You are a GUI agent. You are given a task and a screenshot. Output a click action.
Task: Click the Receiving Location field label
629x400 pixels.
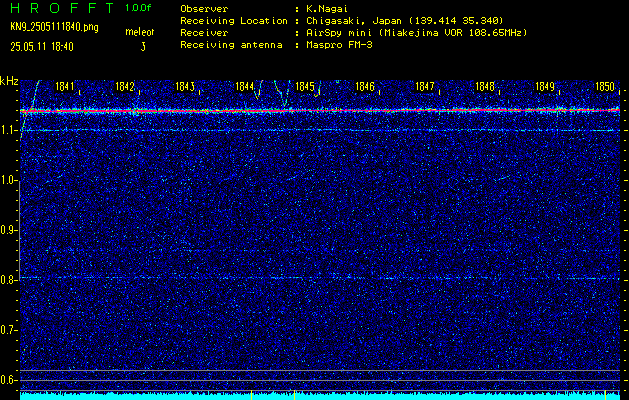click(x=234, y=20)
